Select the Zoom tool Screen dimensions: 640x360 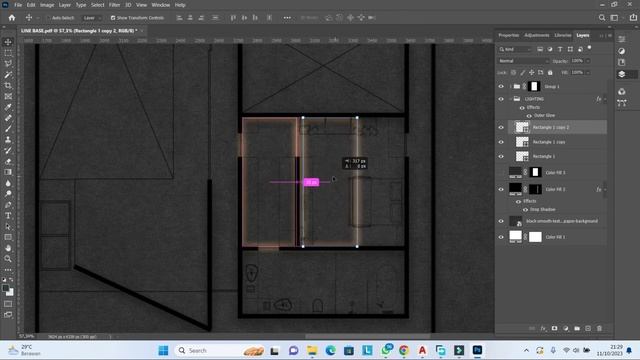tap(8, 259)
